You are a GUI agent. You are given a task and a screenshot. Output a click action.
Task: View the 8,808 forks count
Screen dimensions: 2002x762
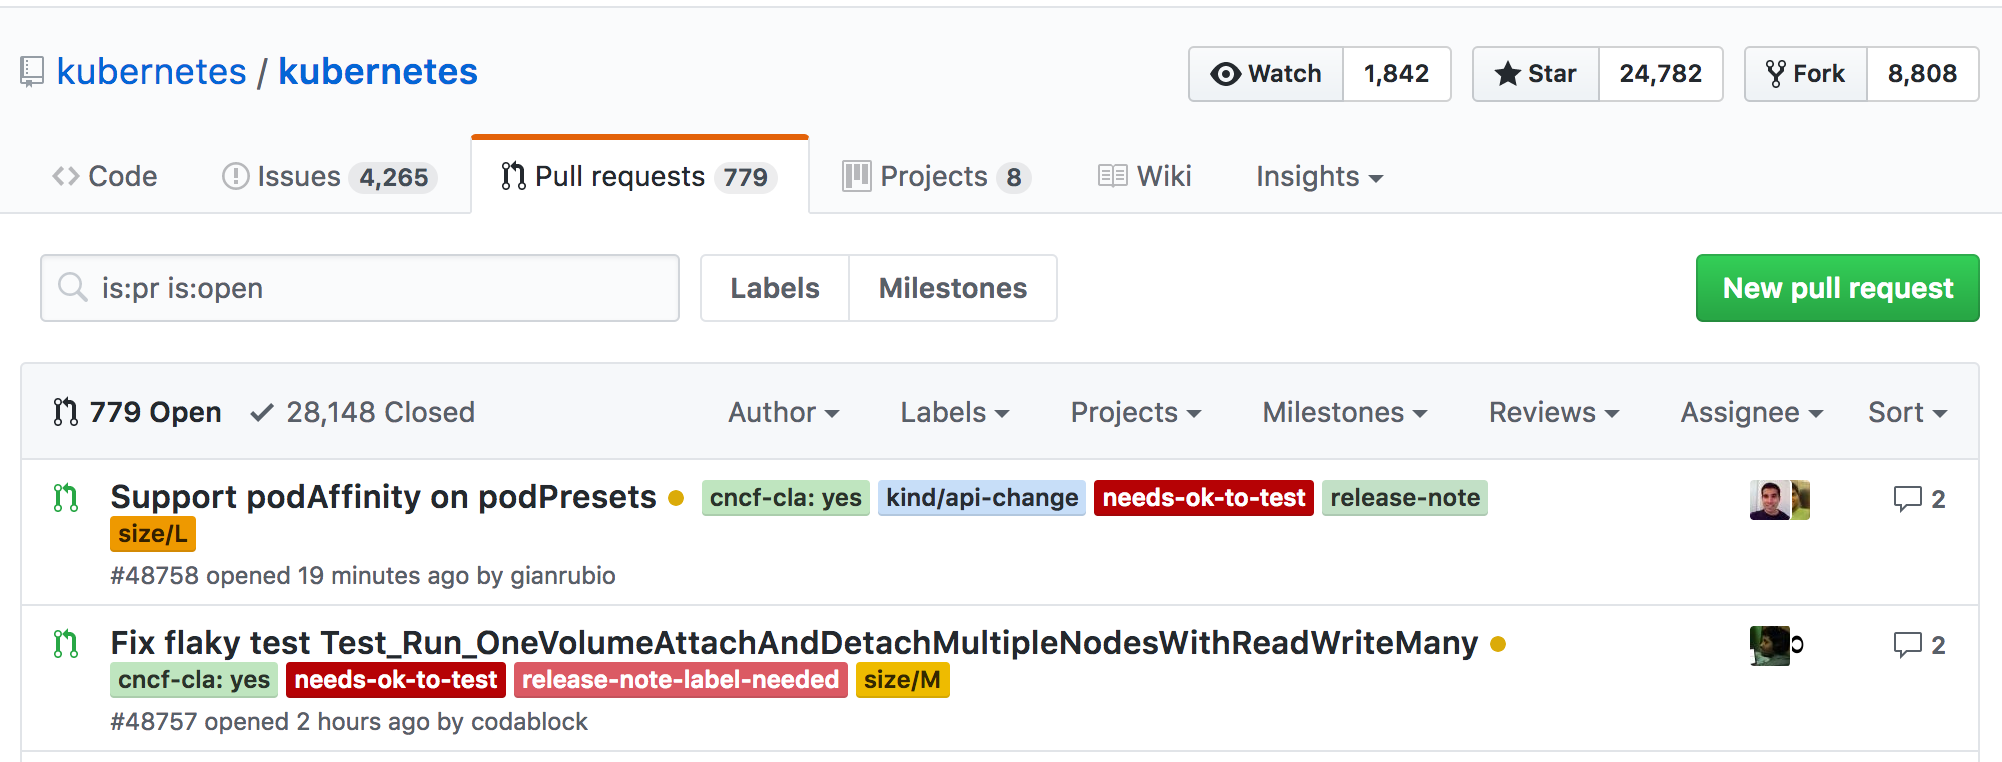1923,74
